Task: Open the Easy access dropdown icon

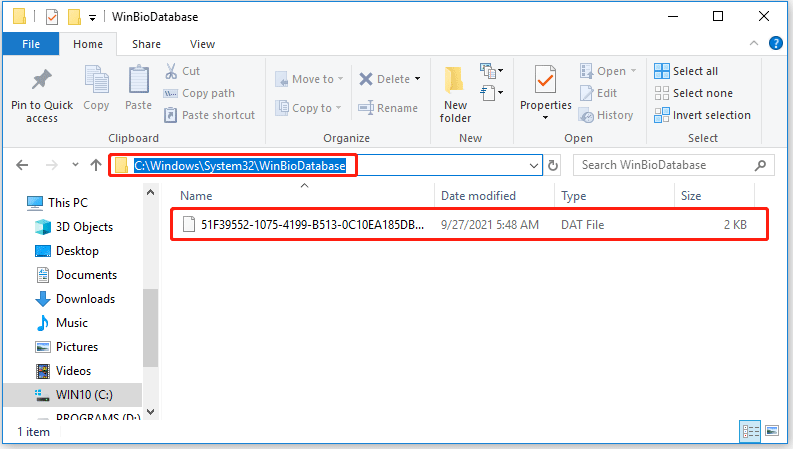Action: (491, 93)
